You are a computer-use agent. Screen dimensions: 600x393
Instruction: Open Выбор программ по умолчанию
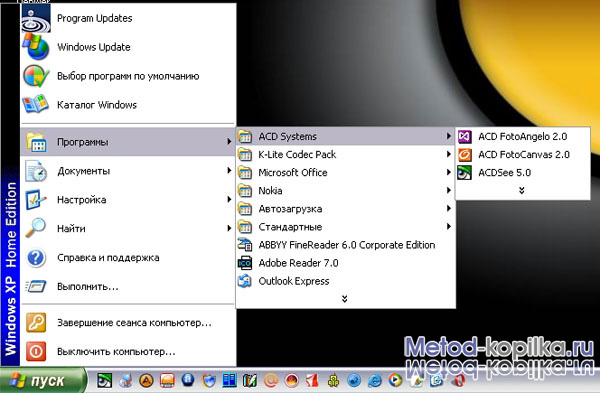click(128, 76)
